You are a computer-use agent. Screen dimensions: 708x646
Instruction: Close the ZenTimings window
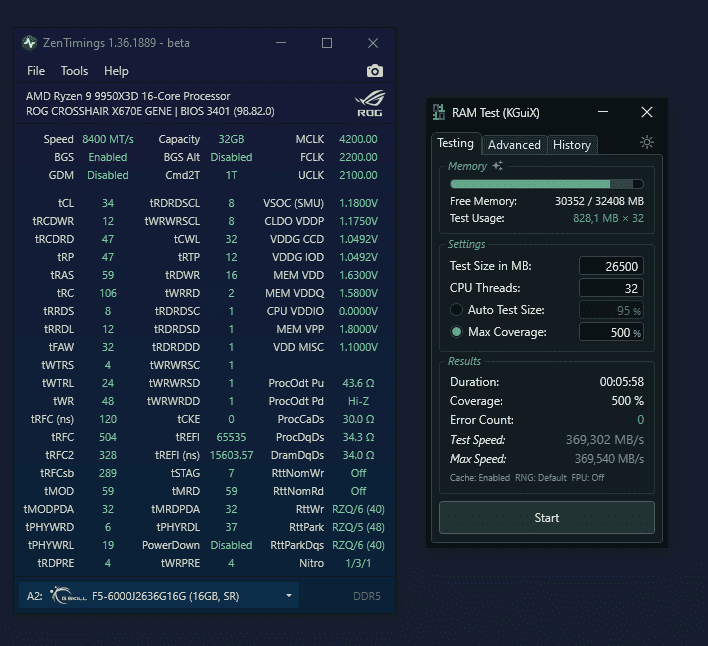tap(373, 43)
